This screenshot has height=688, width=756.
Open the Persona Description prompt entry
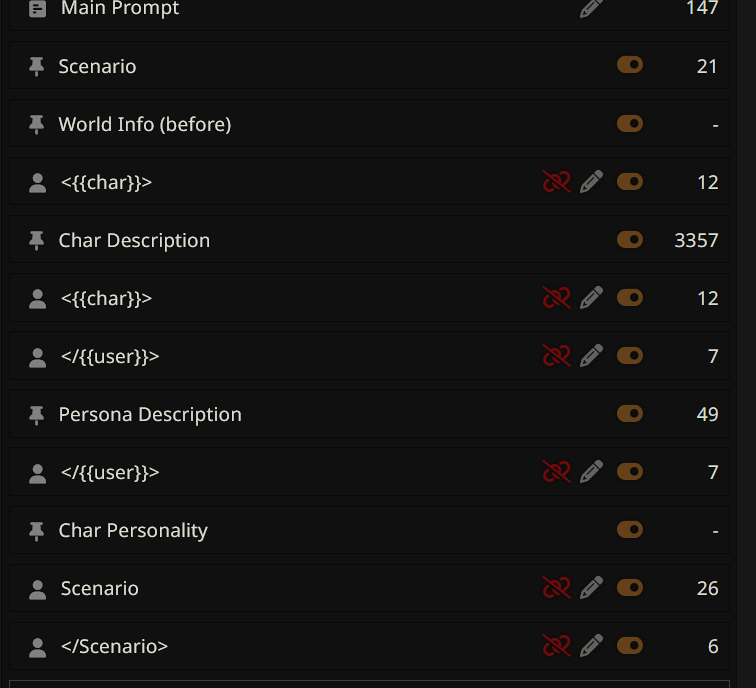[150, 414]
